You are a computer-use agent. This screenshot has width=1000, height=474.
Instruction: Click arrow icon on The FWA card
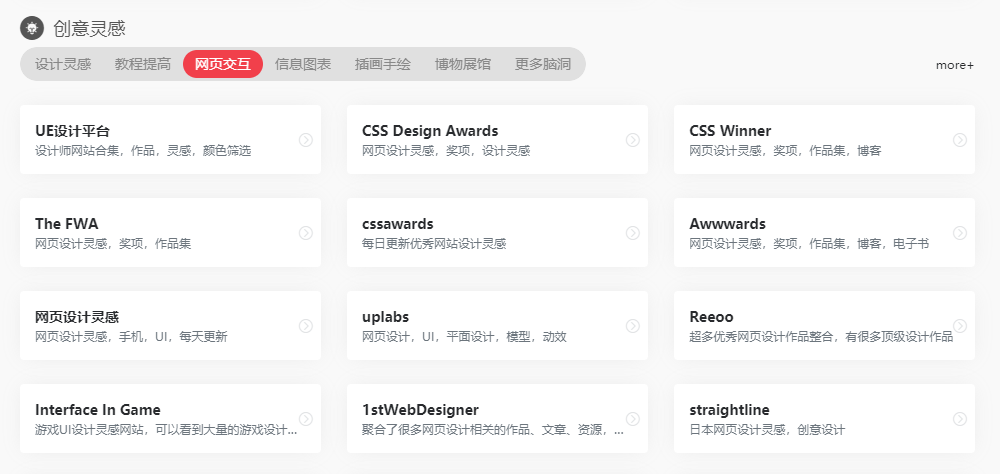[x=306, y=233]
